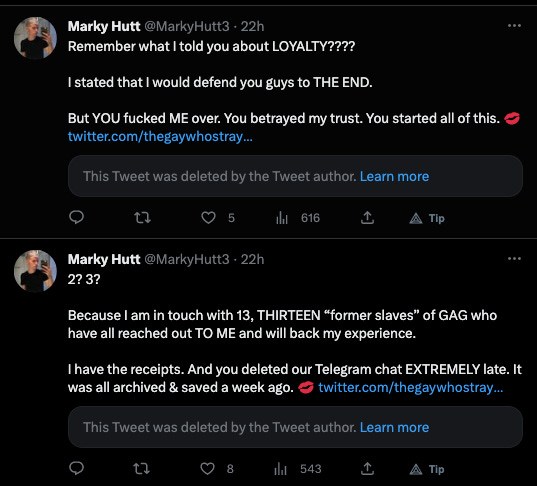Open twitter.com/thegaywhostray link in second tweet
Viewport: 537px width, 486px height.
pos(411,387)
